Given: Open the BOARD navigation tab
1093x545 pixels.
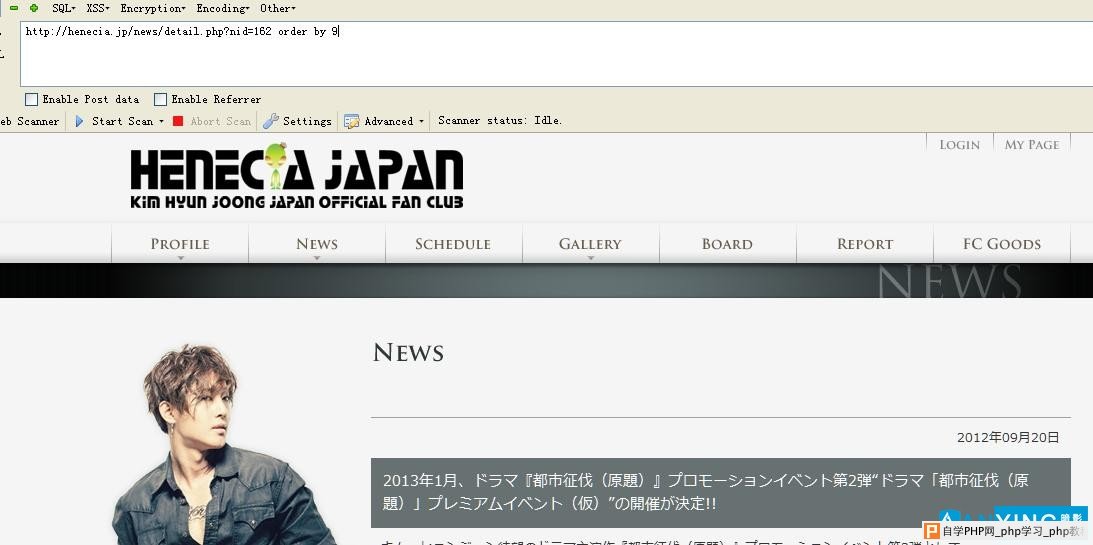Looking at the screenshot, I should click(727, 244).
